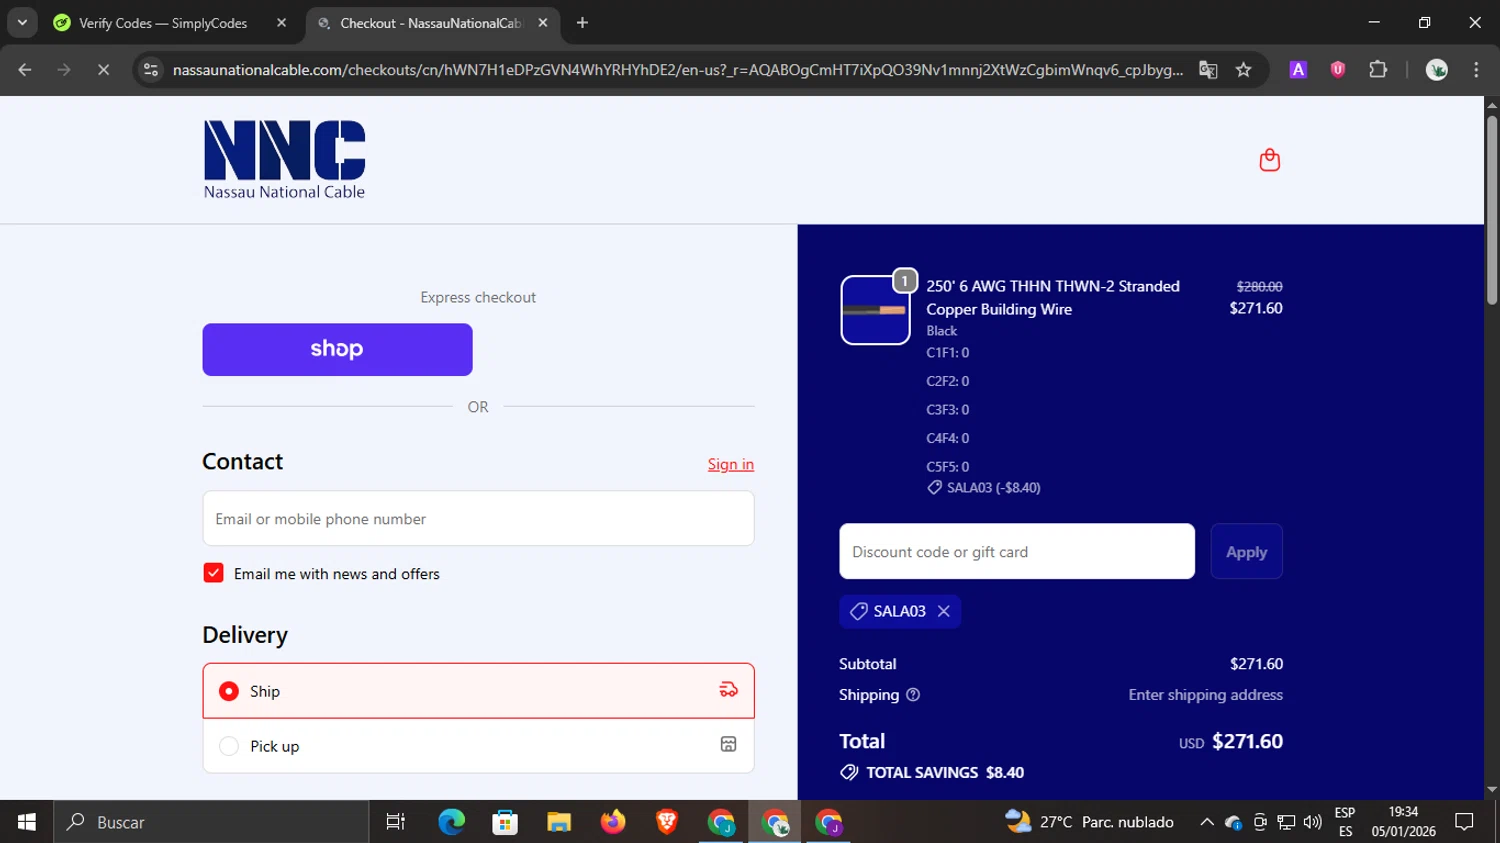
Task: Bookmark this page with star icon
Action: coord(1243,70)
